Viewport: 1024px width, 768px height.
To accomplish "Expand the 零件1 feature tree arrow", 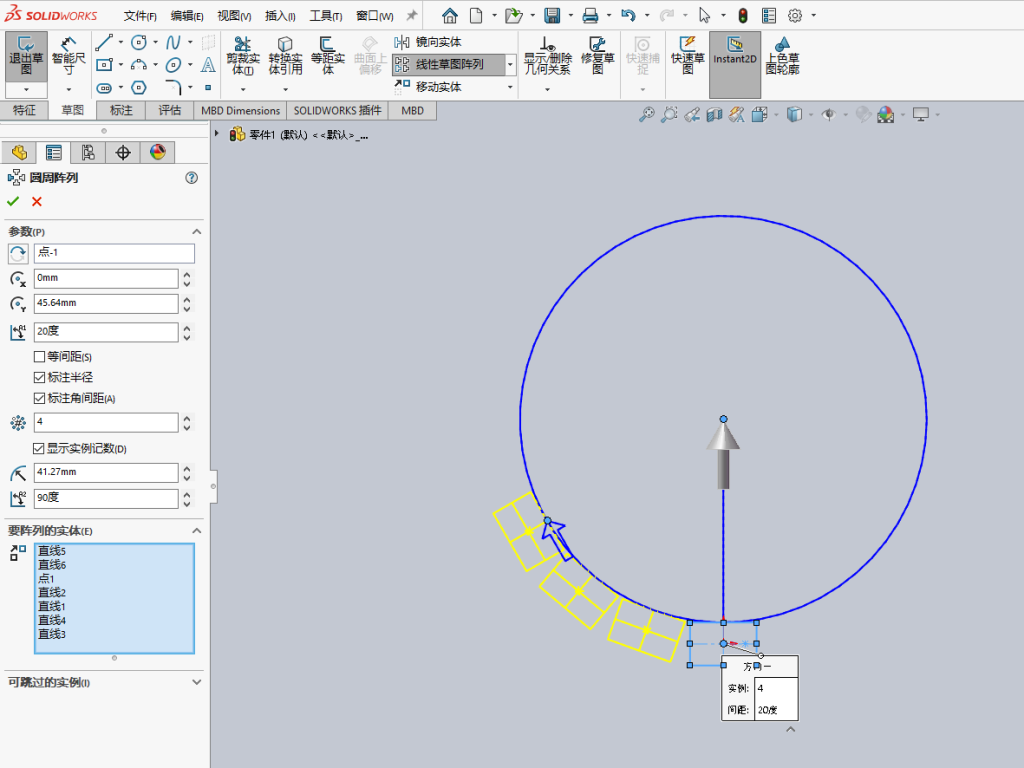I will pos(217,134).
